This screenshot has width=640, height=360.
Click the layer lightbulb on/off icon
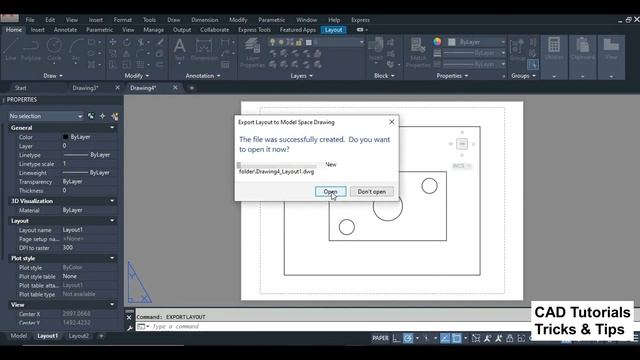pyautogui.click(x=272, y=42)
